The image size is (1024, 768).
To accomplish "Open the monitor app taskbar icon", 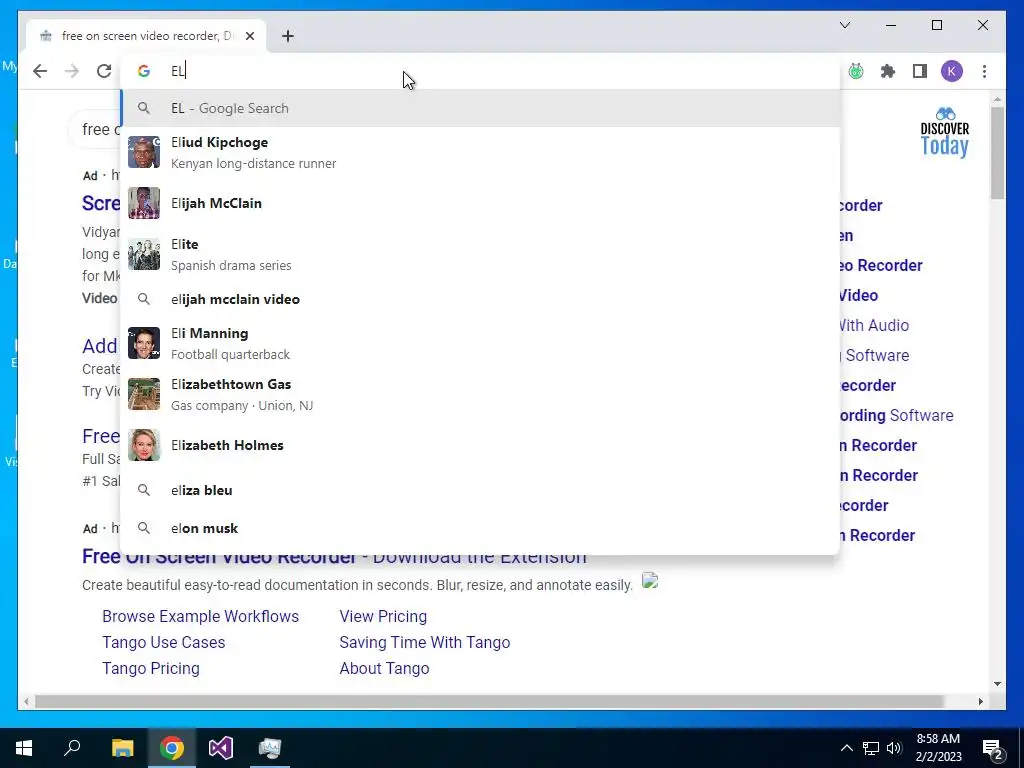I will [x=270, y=748].
